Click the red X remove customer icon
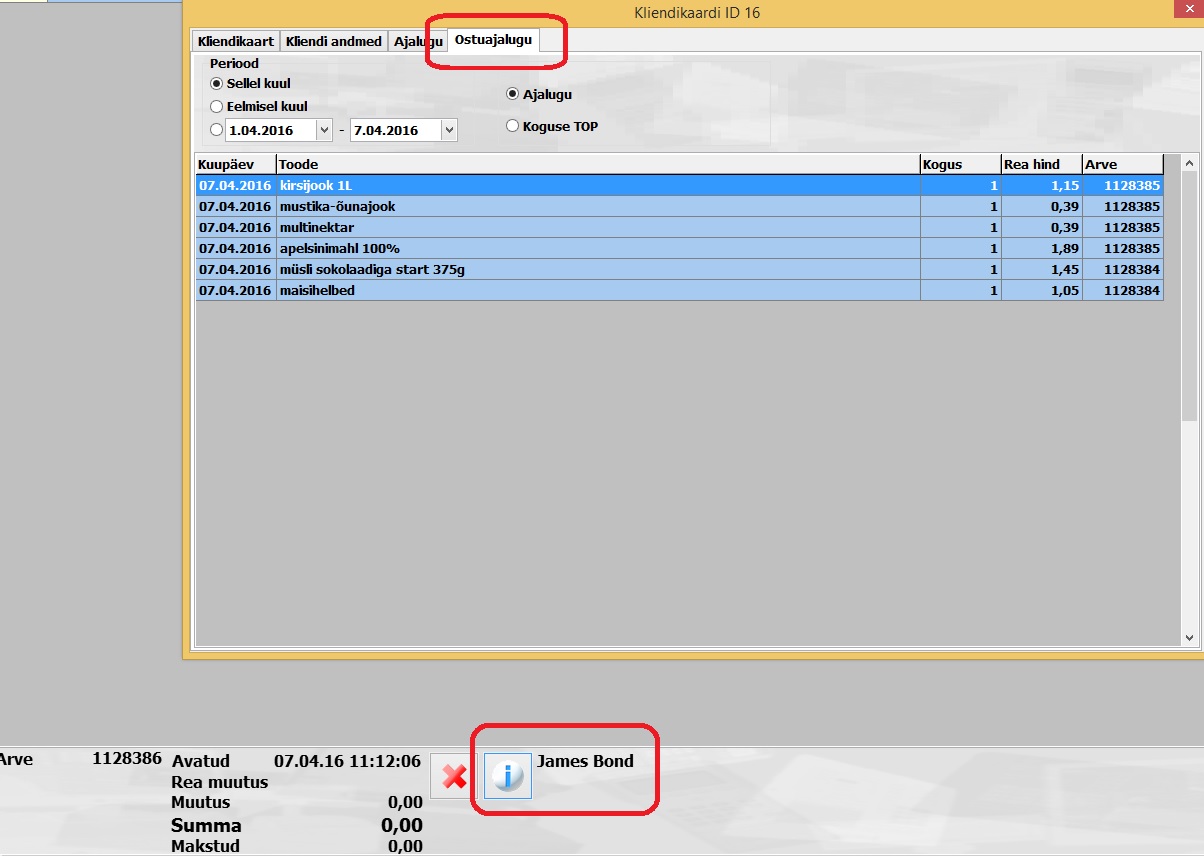1204x856 pixels. (454, 776)
